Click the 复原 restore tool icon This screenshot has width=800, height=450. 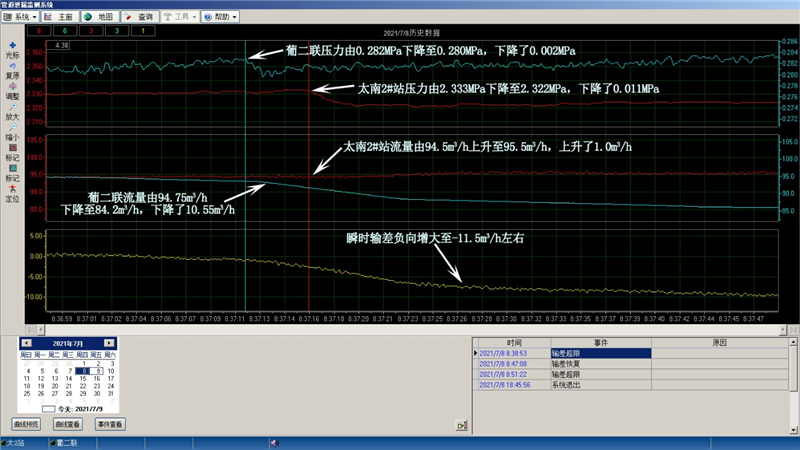click(12, 66)
